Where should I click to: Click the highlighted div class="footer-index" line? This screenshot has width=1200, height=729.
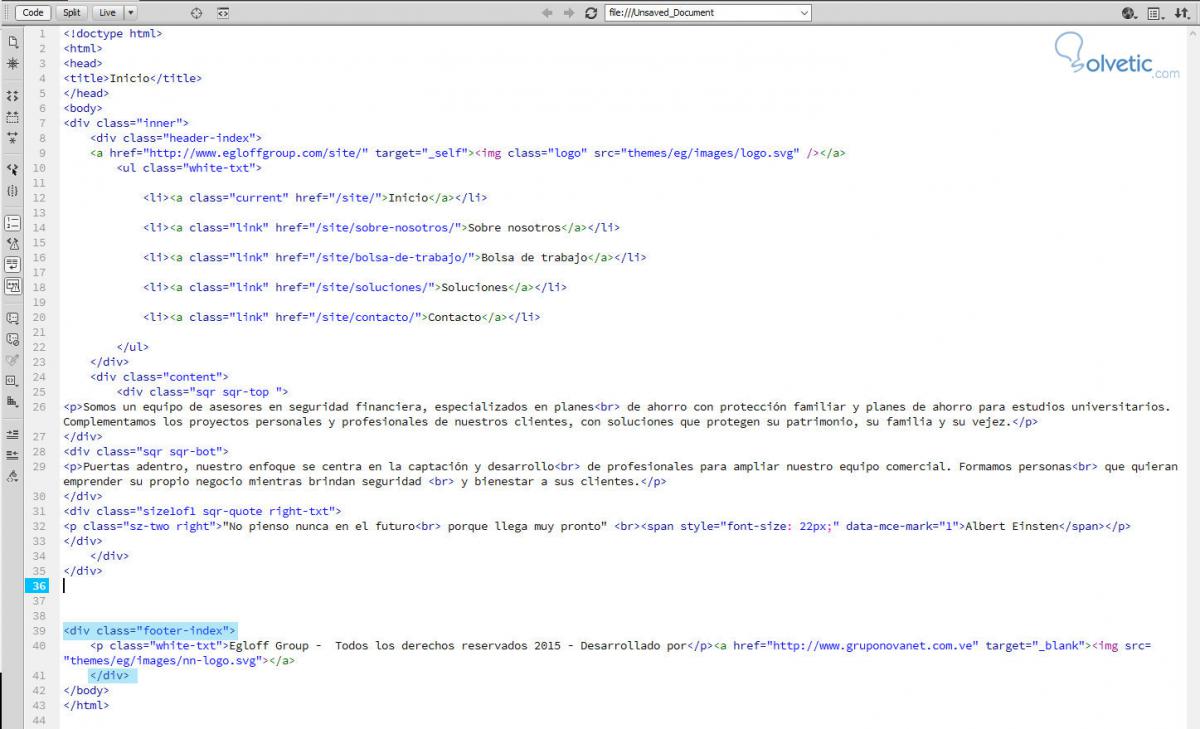point(149,630)
